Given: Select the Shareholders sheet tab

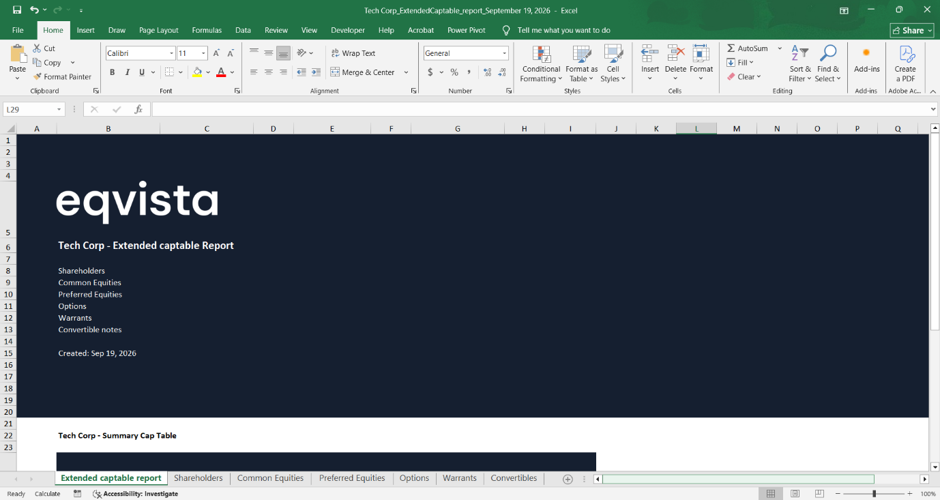Looking at the screenshot, I should click(198, 478).
